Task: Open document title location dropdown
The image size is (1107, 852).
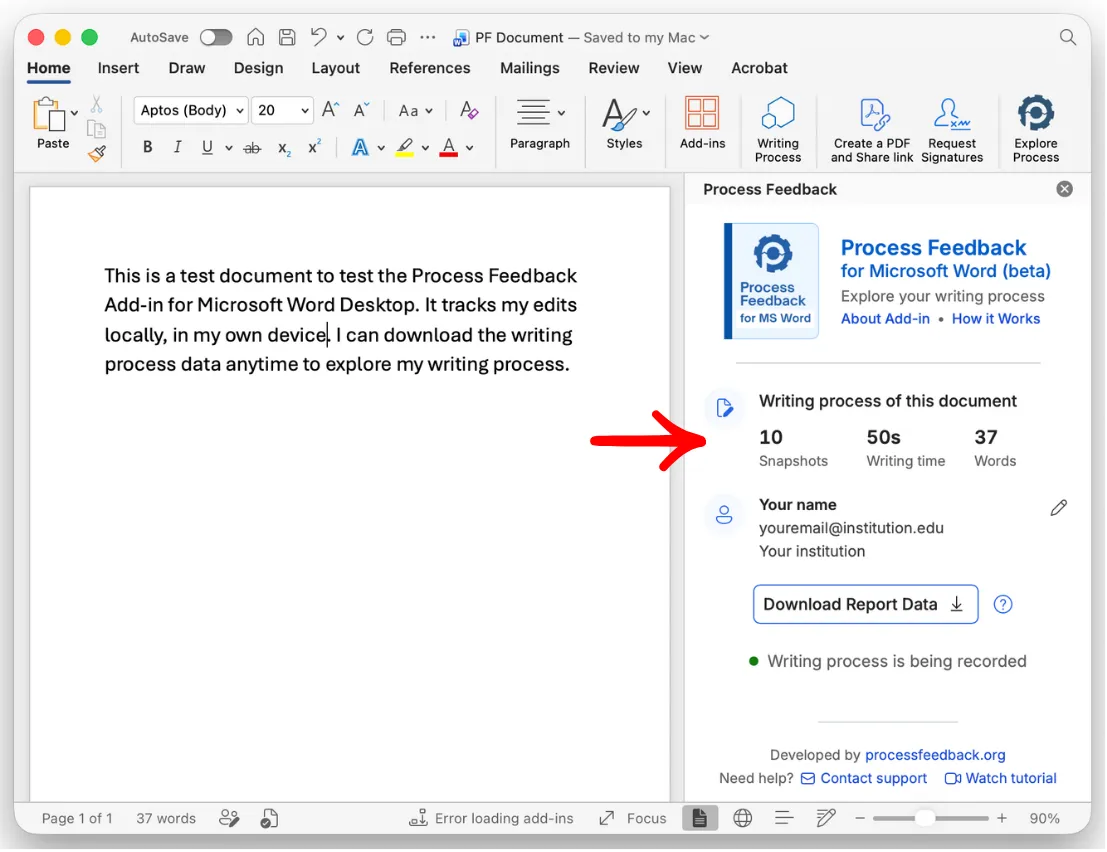Action: coord(705,37)
